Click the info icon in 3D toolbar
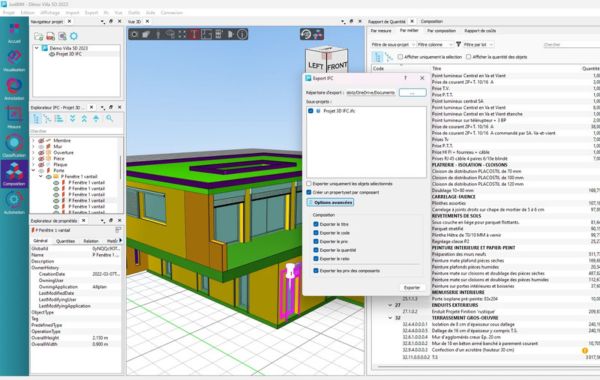The image size is (600, 380). tap(242, 34)
